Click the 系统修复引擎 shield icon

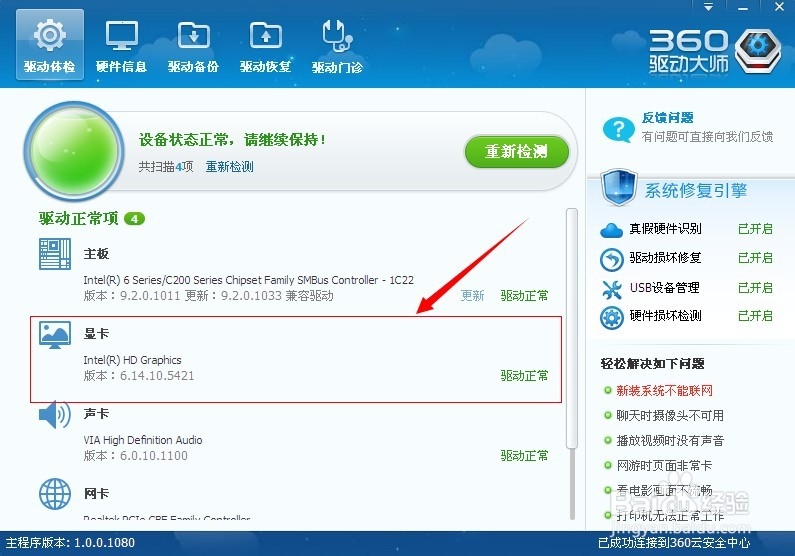pyautogui.click(x=619, y=188)
